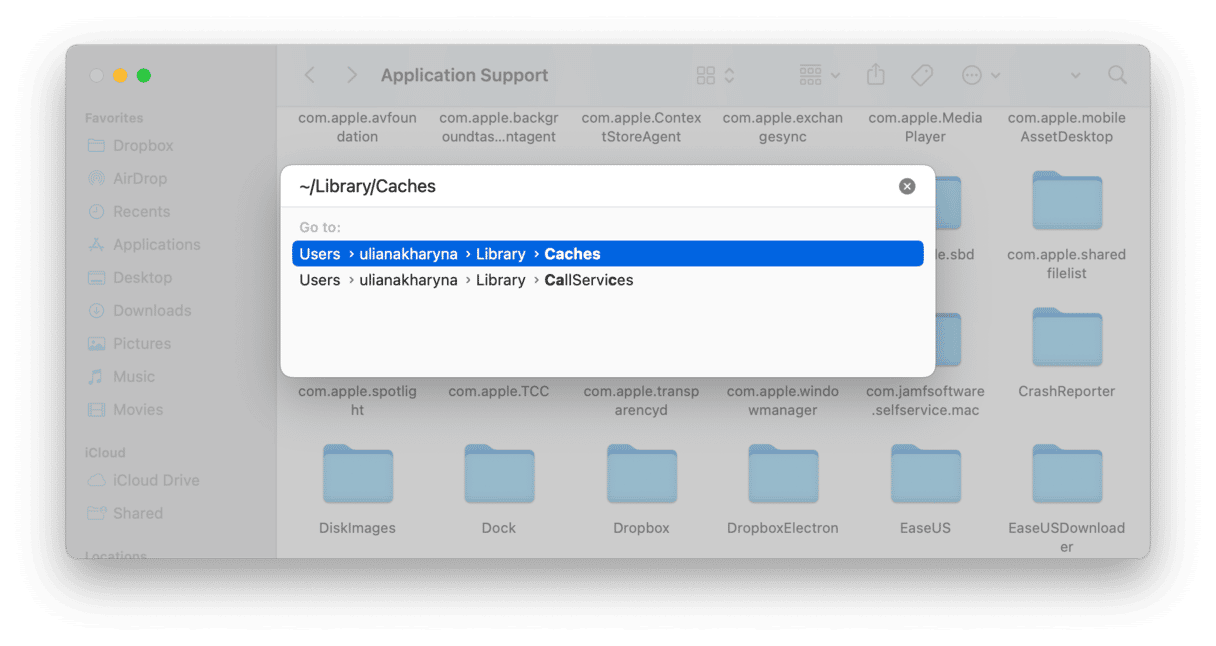Select the DiskImages folder icon
Screen dimensions: 1216x646
coord(358,474)
